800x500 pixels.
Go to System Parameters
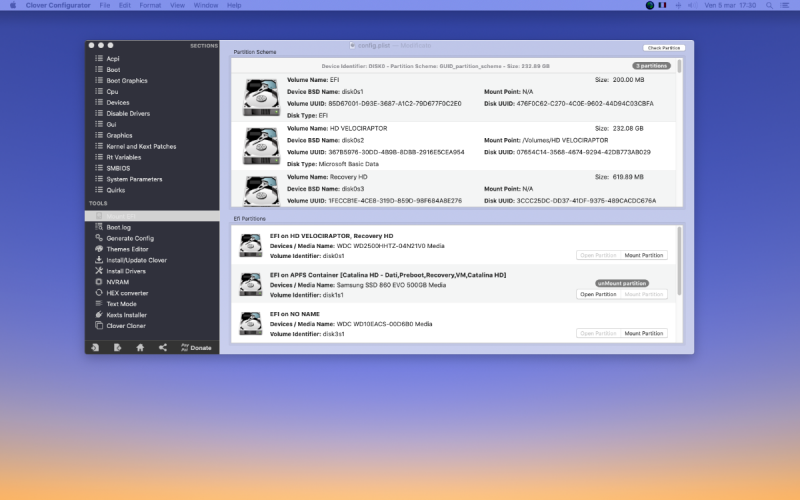pyautogui.click(x=134, y=180)
